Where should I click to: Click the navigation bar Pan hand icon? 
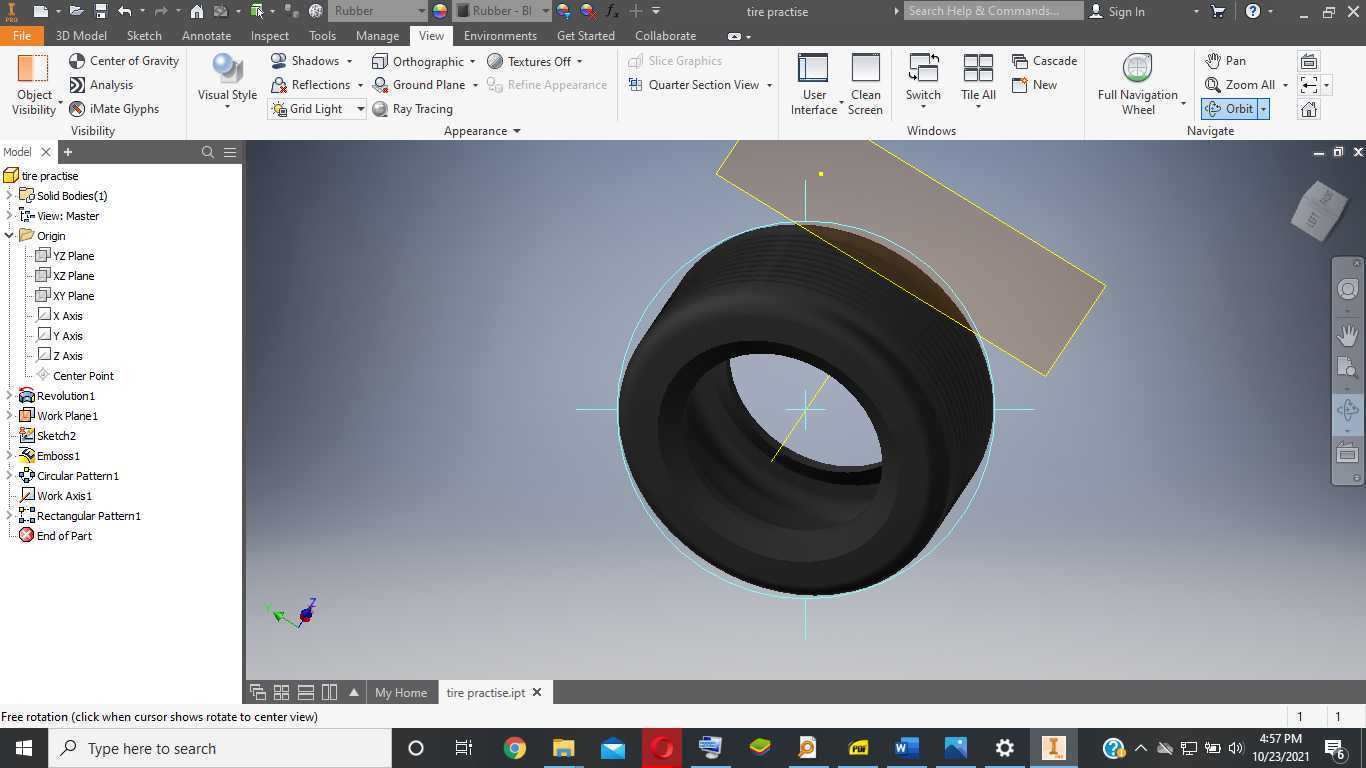(x=1348, y=334)
